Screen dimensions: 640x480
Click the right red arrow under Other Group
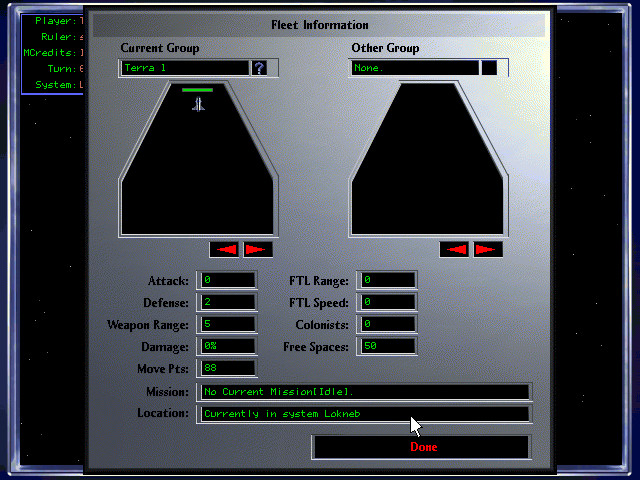[x=488, y=249]
